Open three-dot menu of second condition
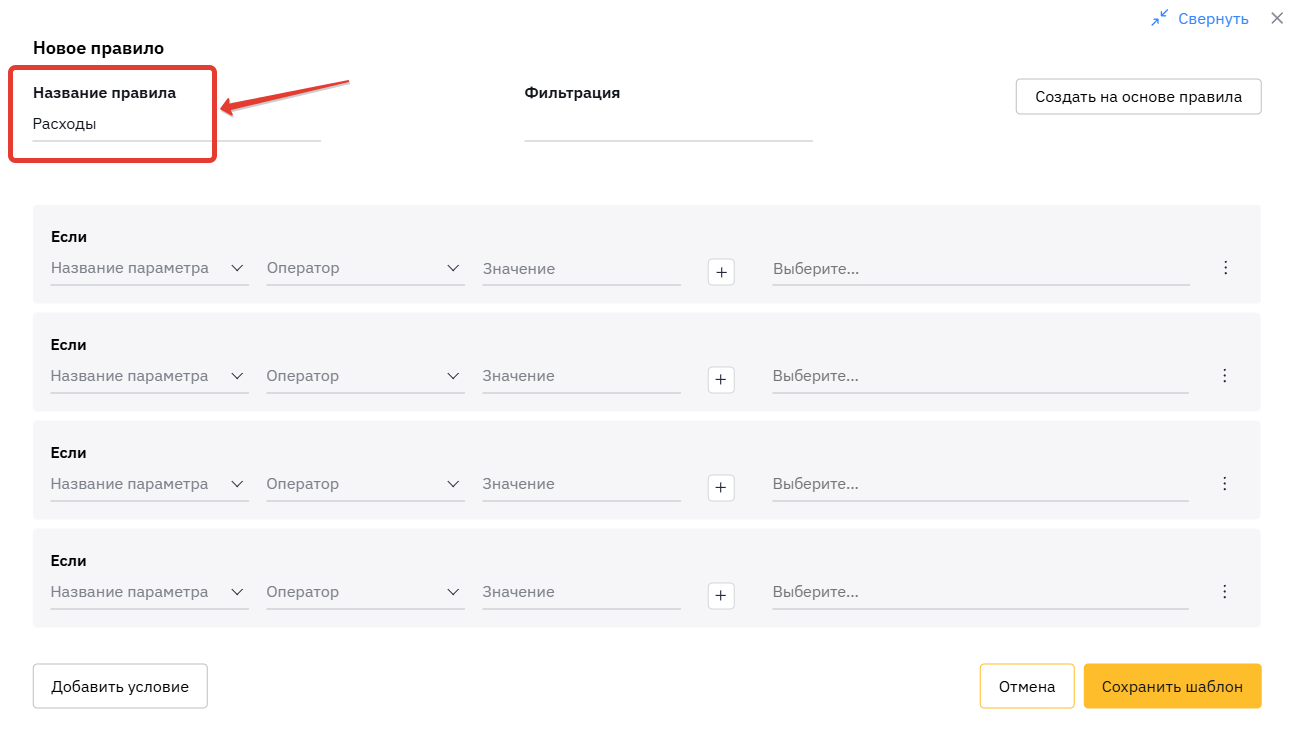Viewport: 1295px width, 742px height. coord(1224,376)
